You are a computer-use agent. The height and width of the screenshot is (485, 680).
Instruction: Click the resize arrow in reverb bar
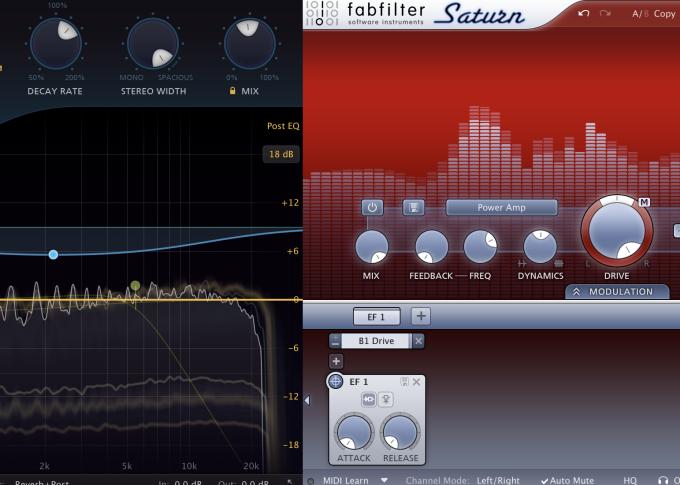[x=290, y=482]
